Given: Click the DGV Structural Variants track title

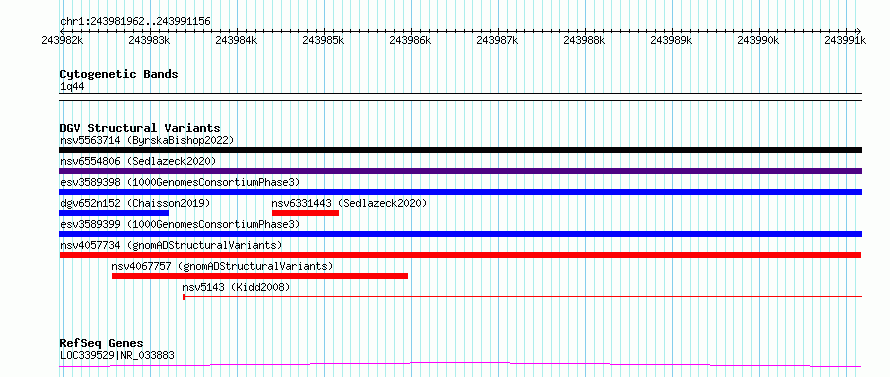Looking at the screenshot, I should [x=140, y=128].
